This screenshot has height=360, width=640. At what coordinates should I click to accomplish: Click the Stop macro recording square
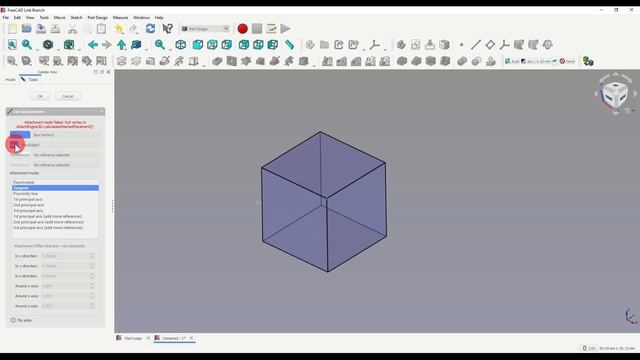point(257,29)
